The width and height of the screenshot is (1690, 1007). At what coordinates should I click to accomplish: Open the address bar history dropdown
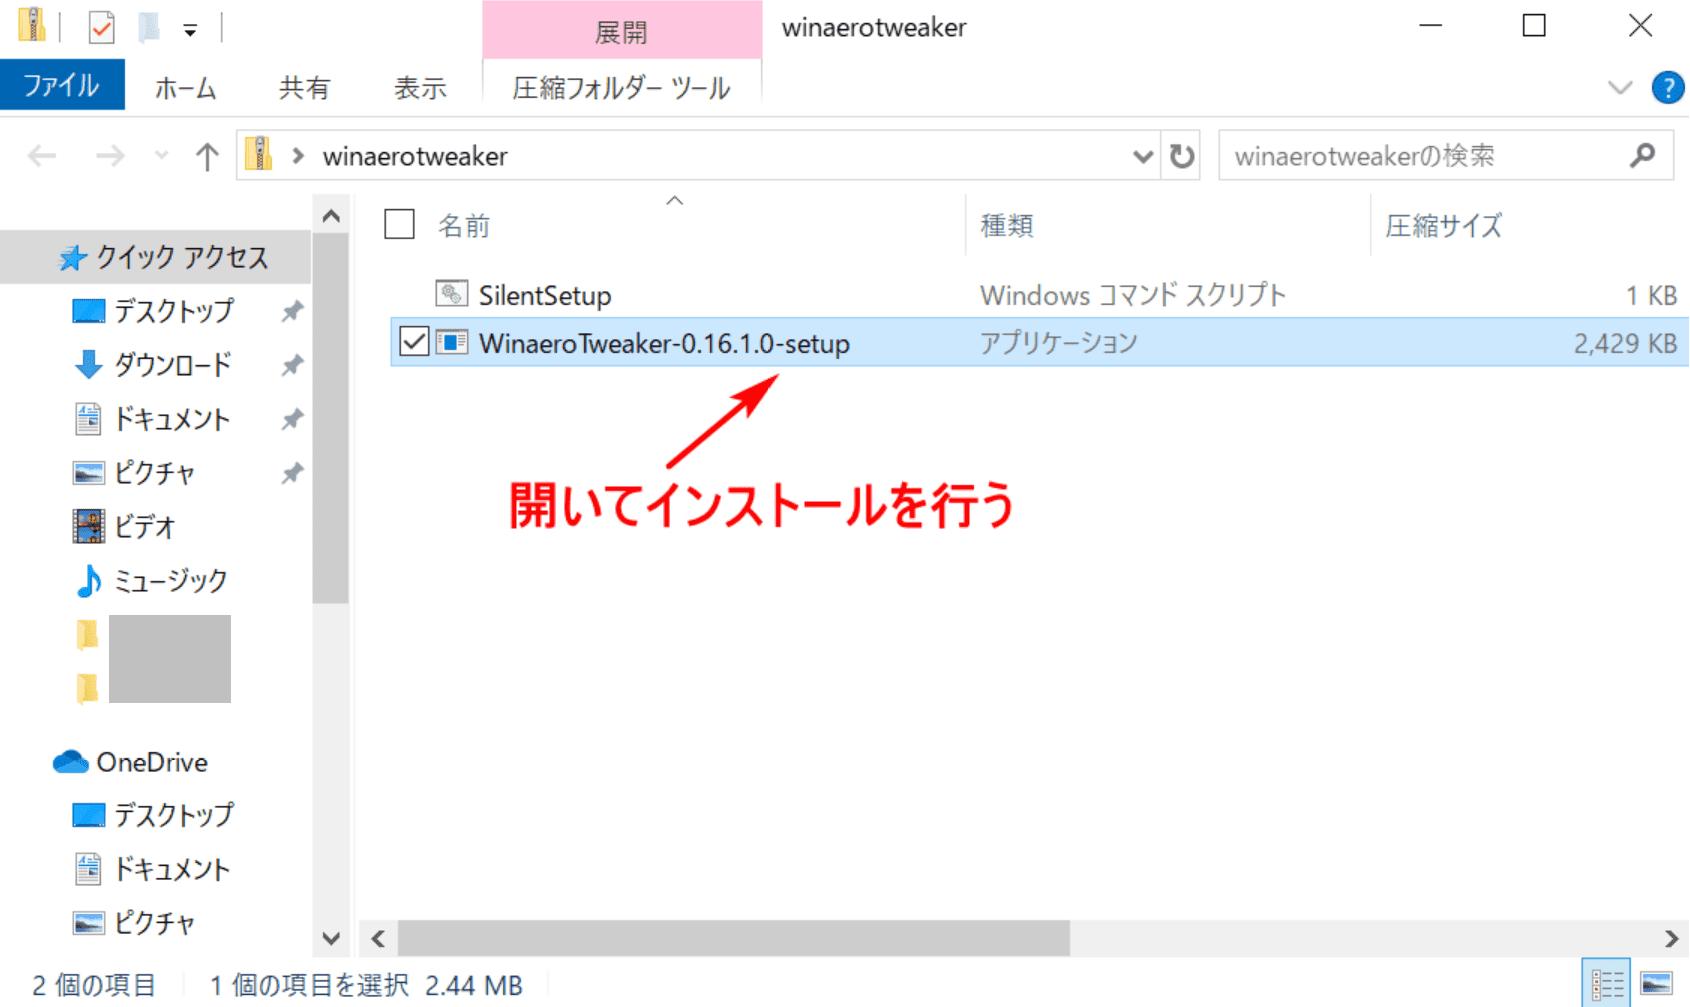1142,156
